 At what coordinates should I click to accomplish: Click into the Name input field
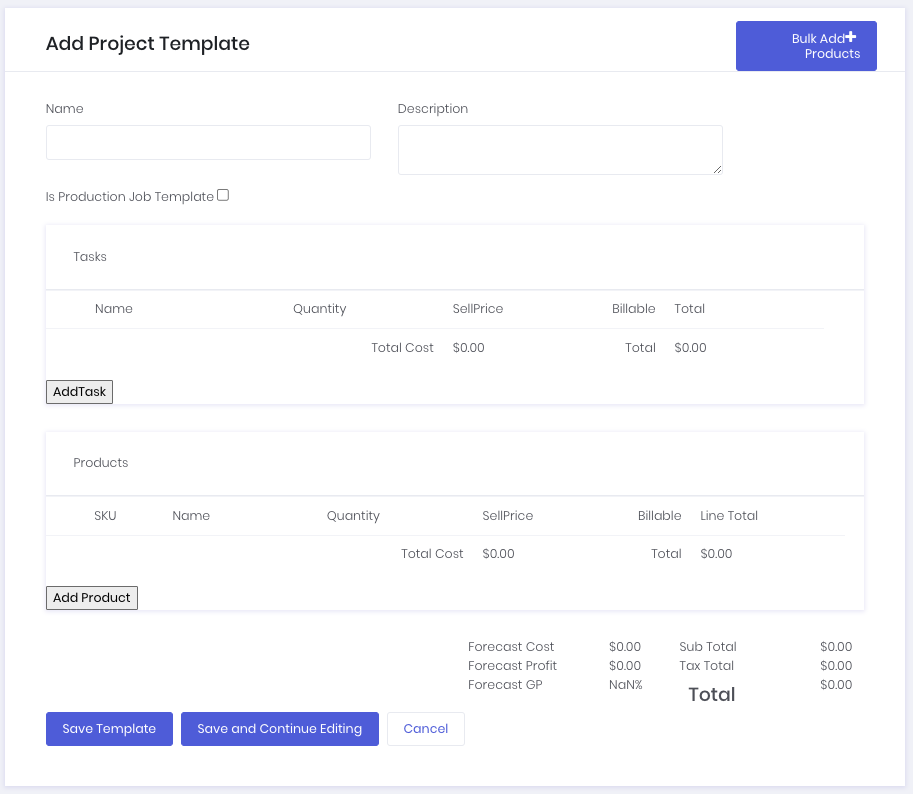(207, 142)
